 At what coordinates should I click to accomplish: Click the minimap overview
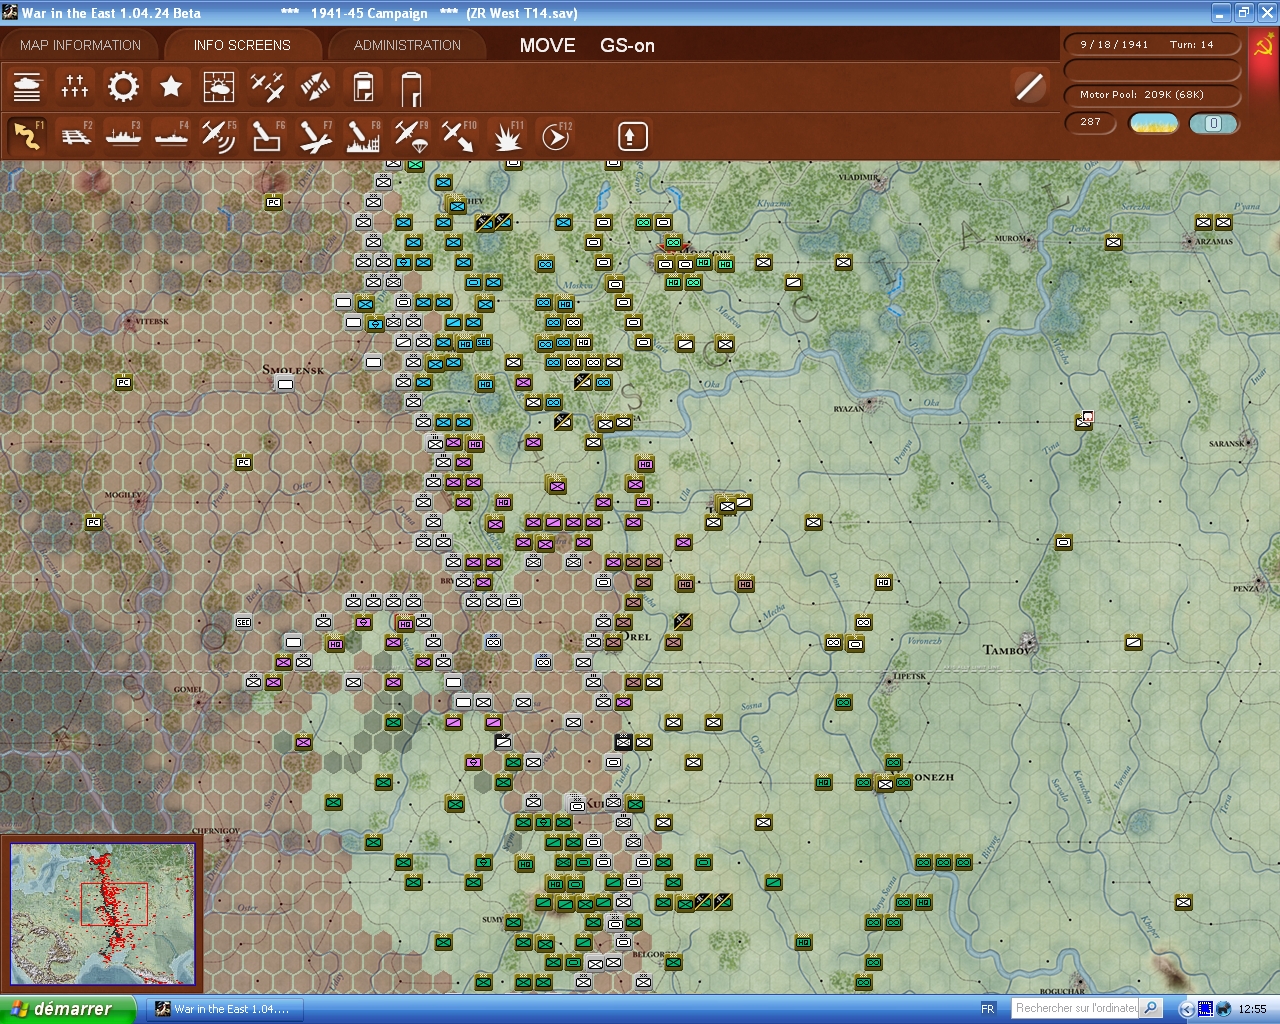103,914
